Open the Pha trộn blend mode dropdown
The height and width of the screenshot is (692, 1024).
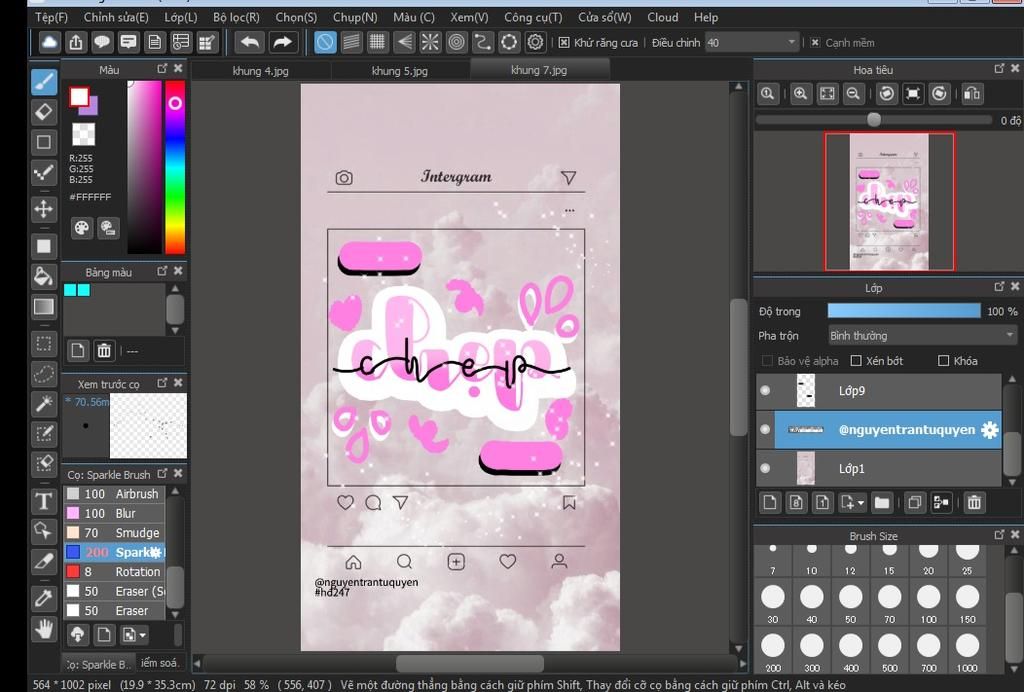point(921,336)
